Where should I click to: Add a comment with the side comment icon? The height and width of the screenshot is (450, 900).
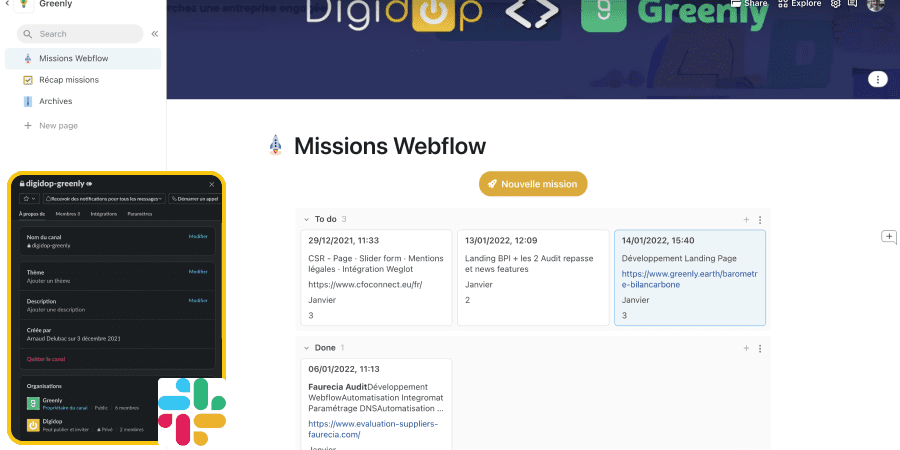[889, 237]
